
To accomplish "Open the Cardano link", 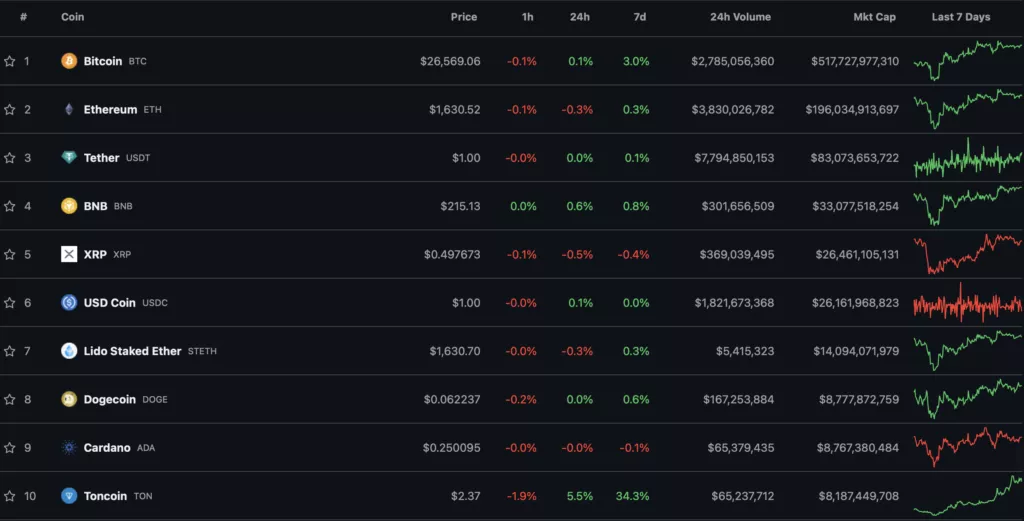I will tap(107, 447).
